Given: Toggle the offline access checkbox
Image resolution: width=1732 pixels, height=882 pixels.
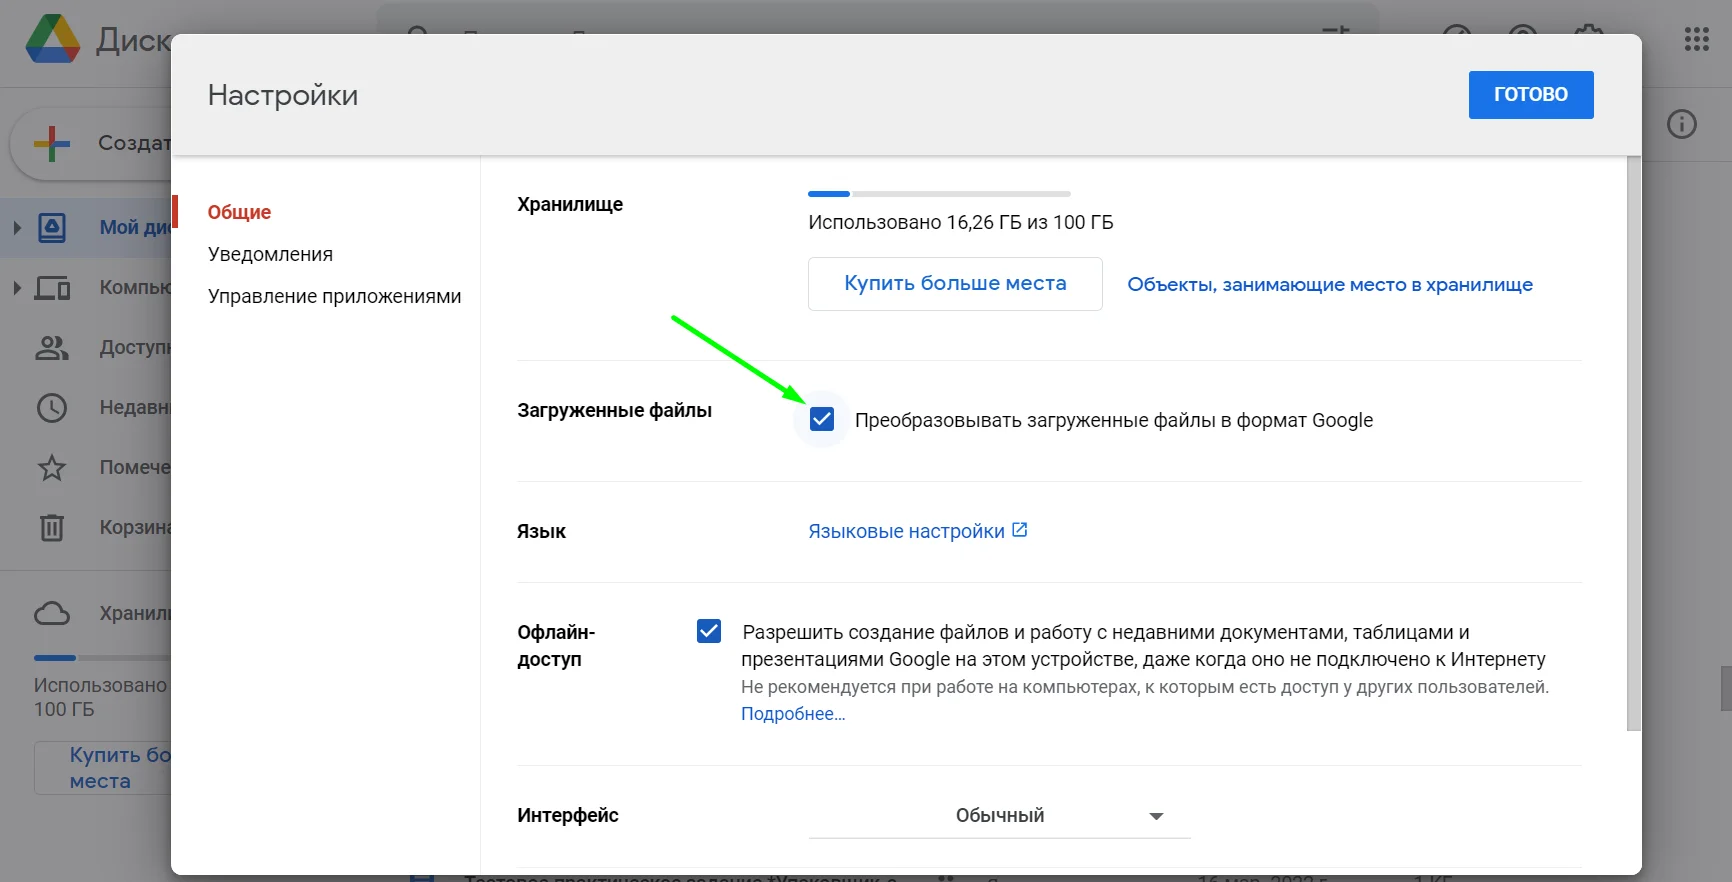Looking at the screenshot, I should point(709,631).
